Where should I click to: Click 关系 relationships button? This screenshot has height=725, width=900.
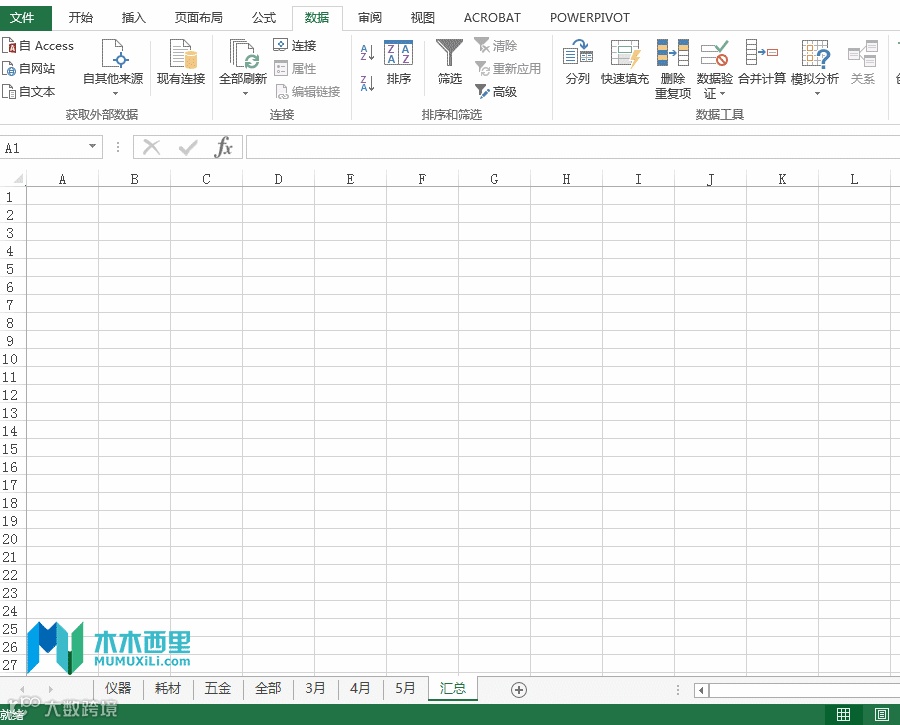tap(863, 62)
